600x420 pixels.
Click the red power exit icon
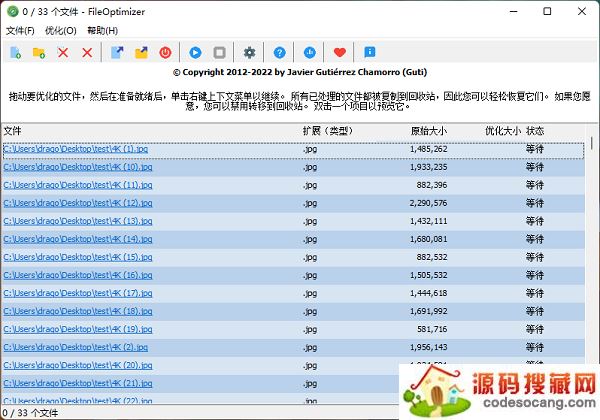click(x=165, y=52)
